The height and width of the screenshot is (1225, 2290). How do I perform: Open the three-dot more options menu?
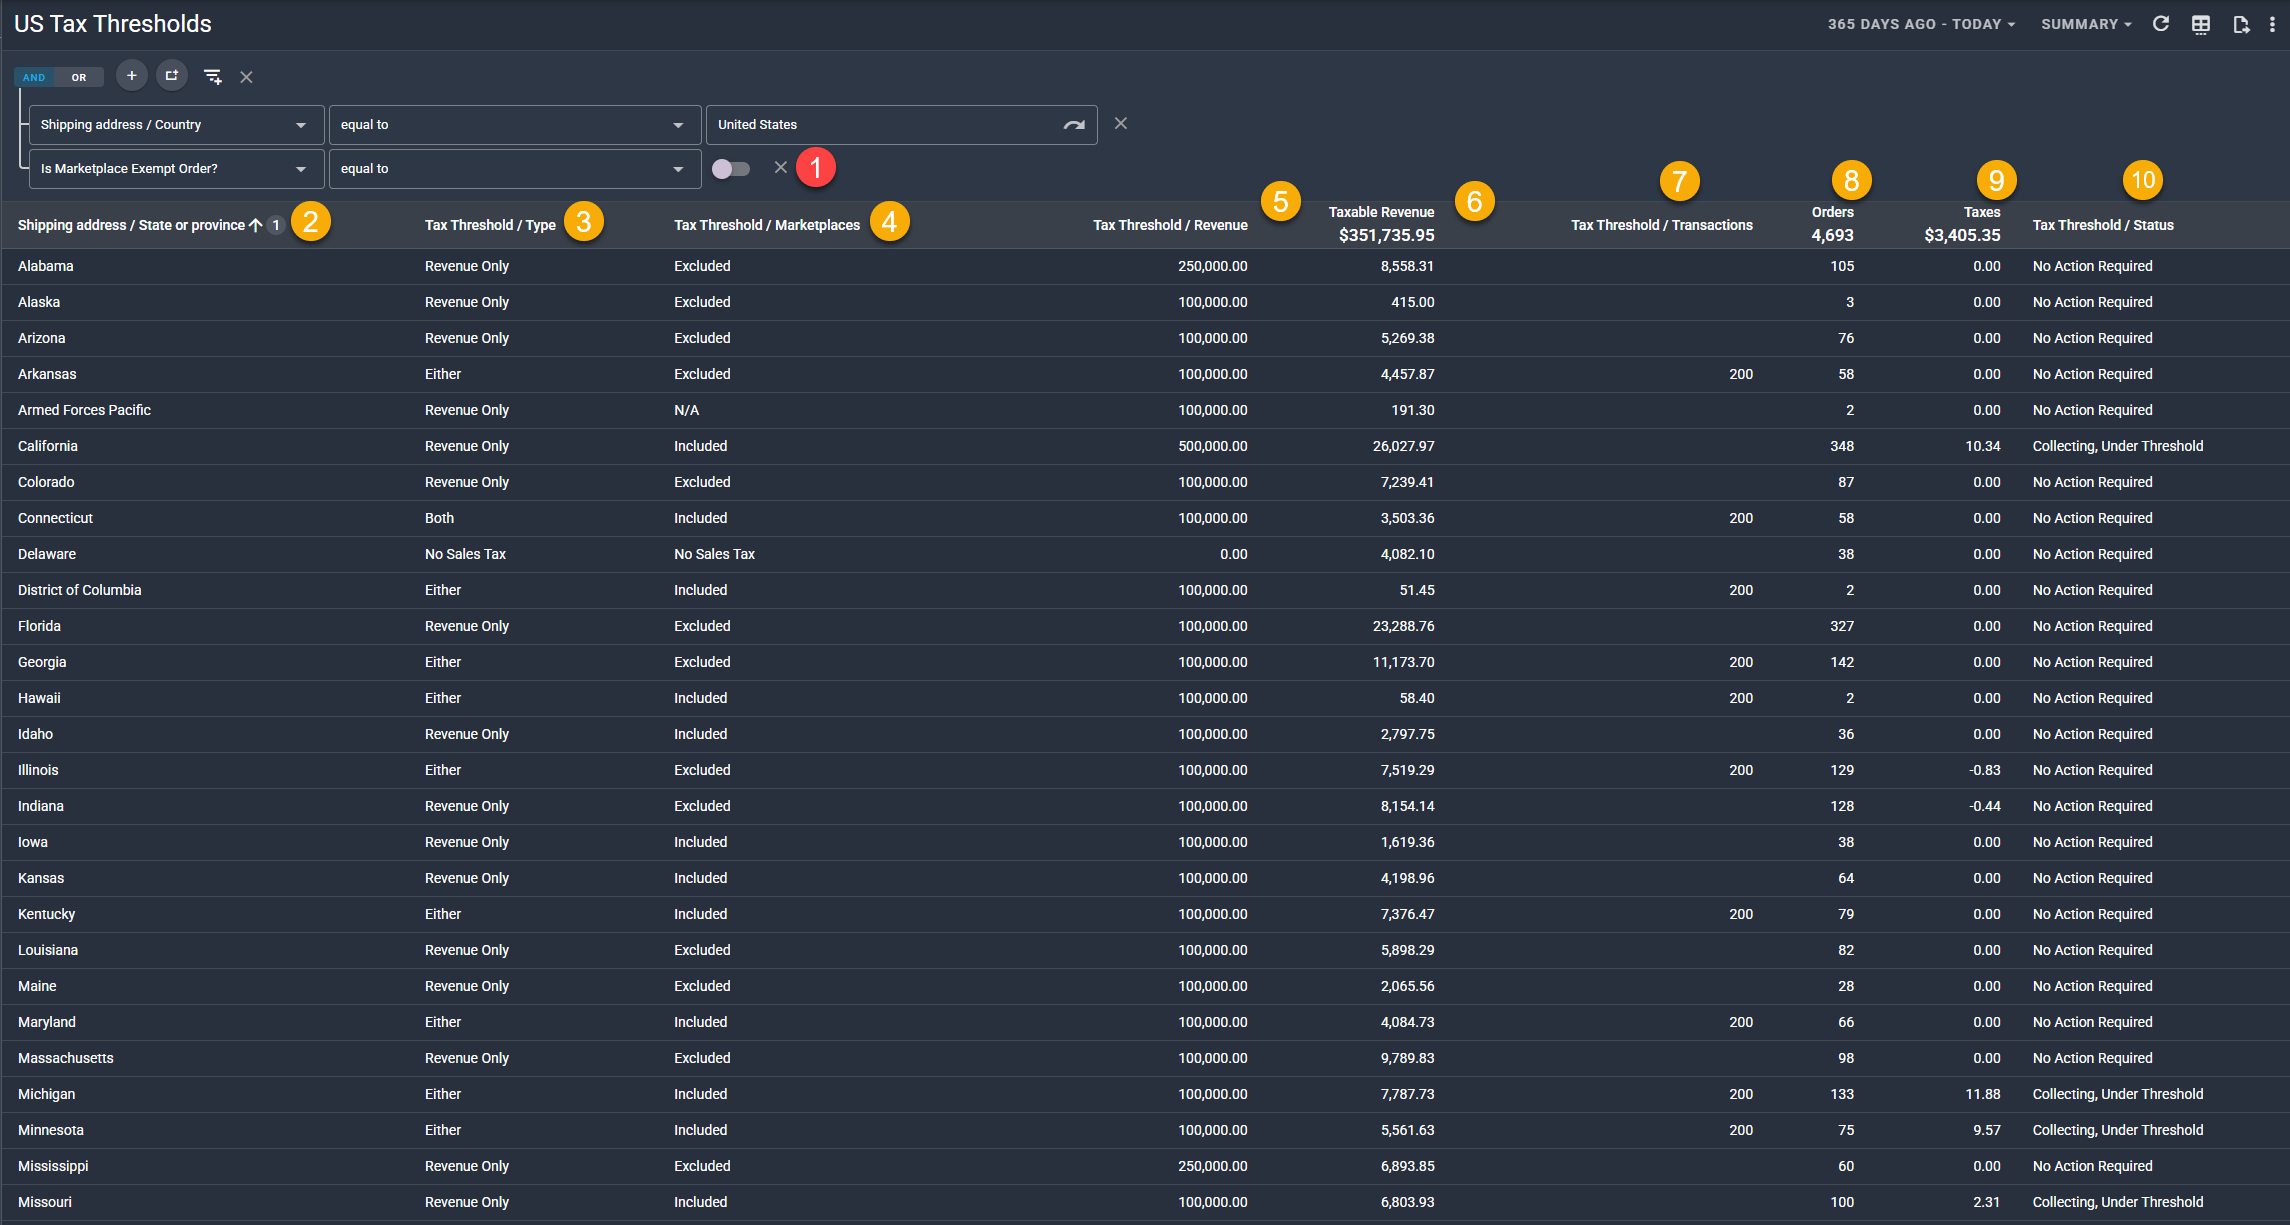[2272, 24]
